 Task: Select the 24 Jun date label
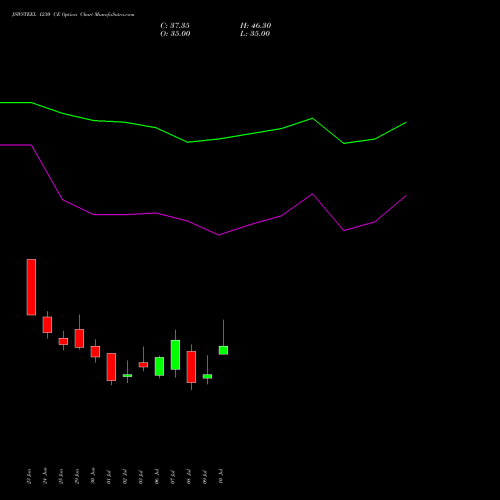tap(45, 476)
